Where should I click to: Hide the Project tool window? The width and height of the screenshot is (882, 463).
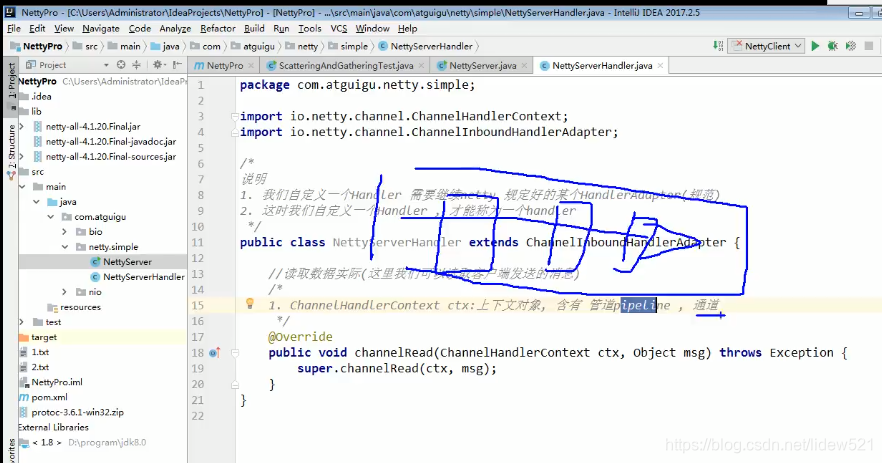coord(177,65)
